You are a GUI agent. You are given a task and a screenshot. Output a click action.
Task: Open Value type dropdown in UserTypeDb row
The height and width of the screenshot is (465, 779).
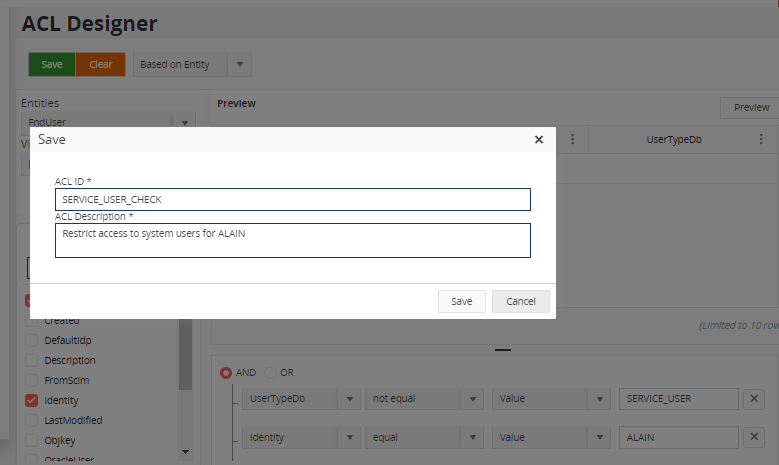tap(600, 399)
